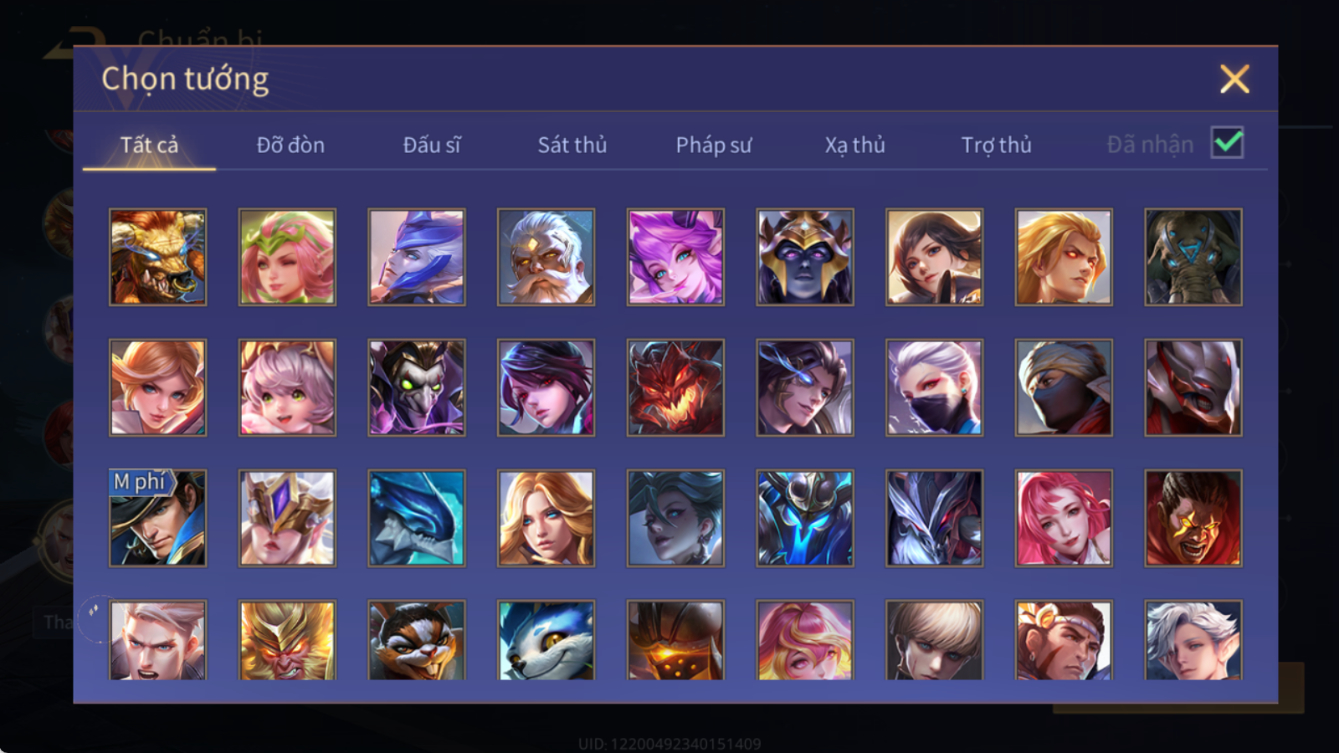
Task: Switch to the 'Đỡ đòn' tab
Action: click(x=290, y=145)
